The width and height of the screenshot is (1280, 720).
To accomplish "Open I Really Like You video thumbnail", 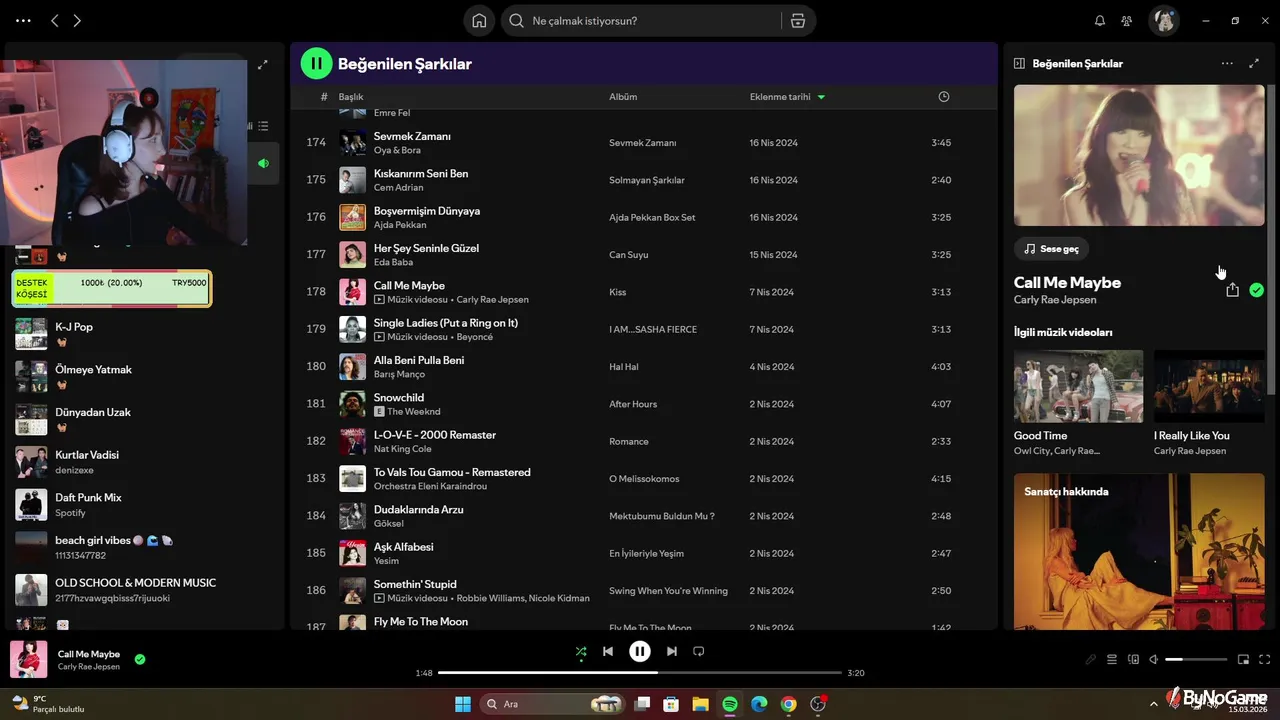I will [x=1209, y=386].
